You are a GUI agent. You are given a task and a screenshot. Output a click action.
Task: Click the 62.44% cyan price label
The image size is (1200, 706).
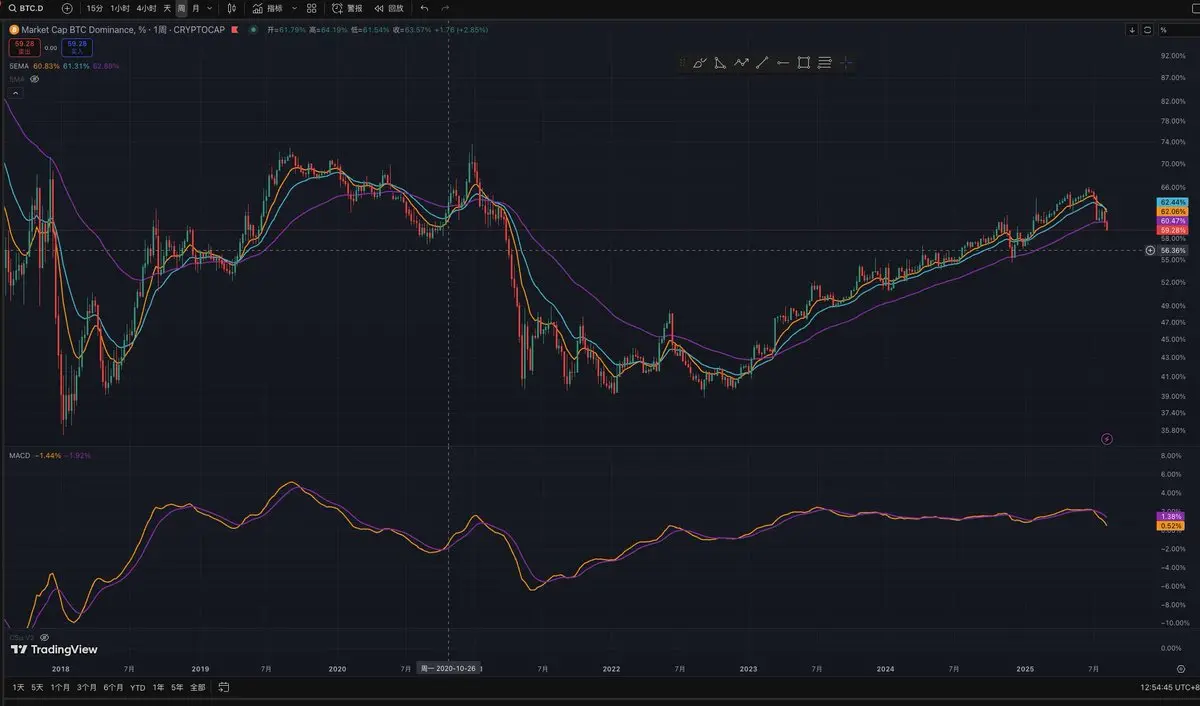tap(1172, 202)
